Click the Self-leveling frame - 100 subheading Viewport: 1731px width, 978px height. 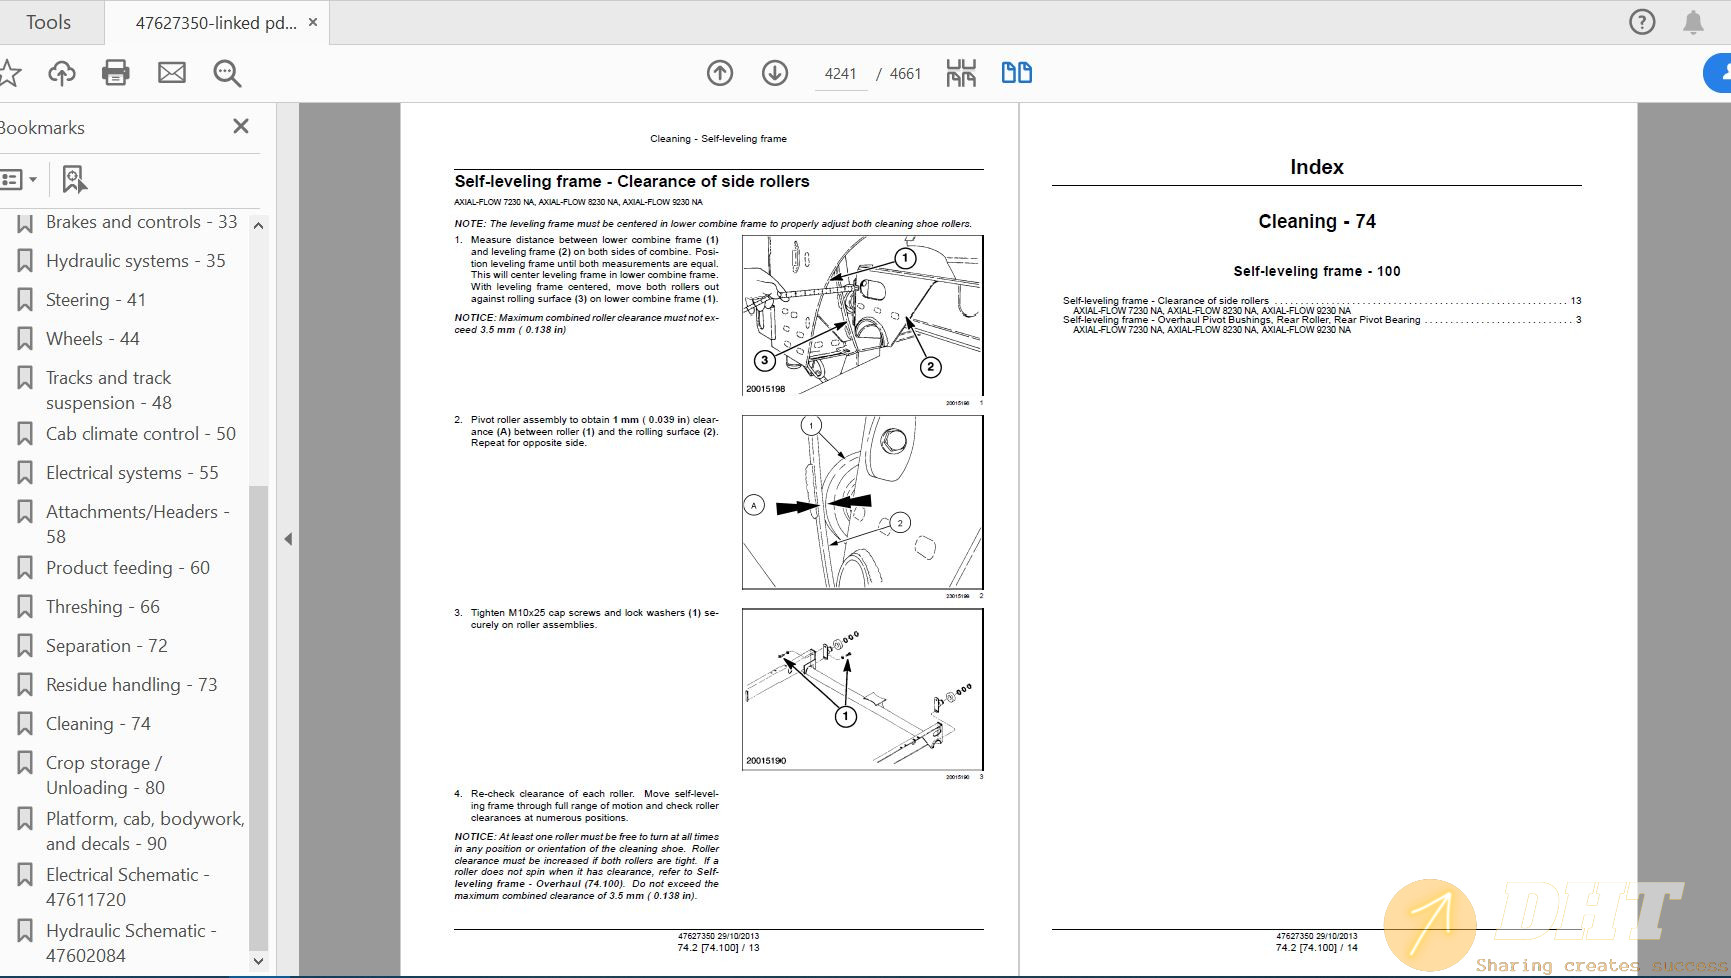(1317, 271)
